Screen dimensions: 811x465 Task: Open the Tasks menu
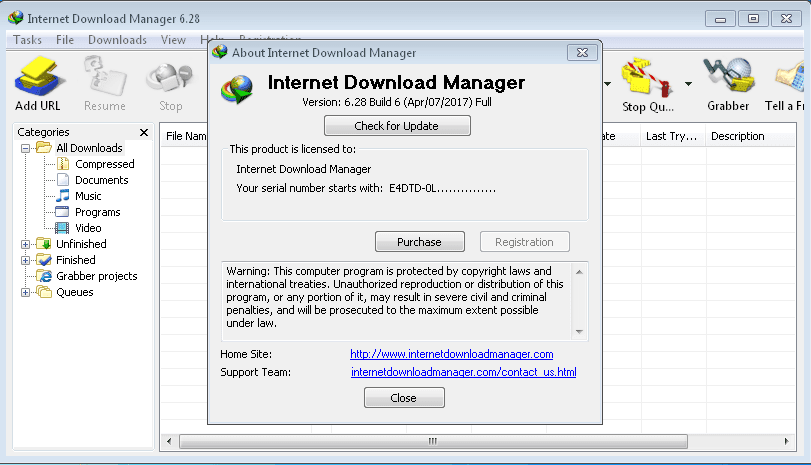[27, 40]
